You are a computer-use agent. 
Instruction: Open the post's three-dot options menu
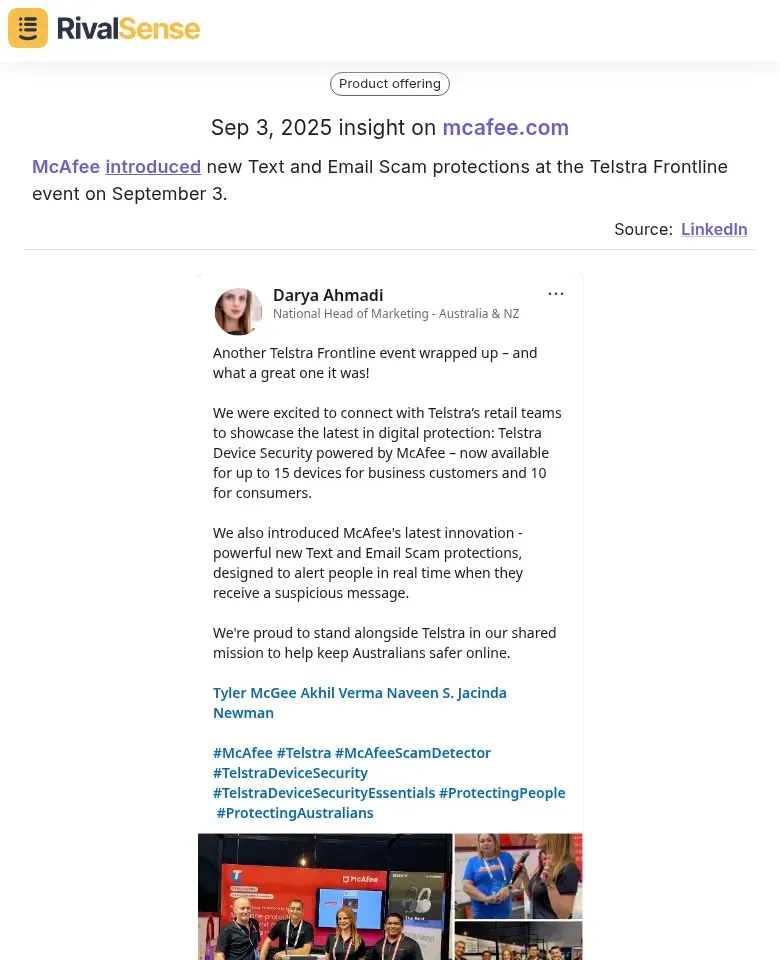coord(555,294)
